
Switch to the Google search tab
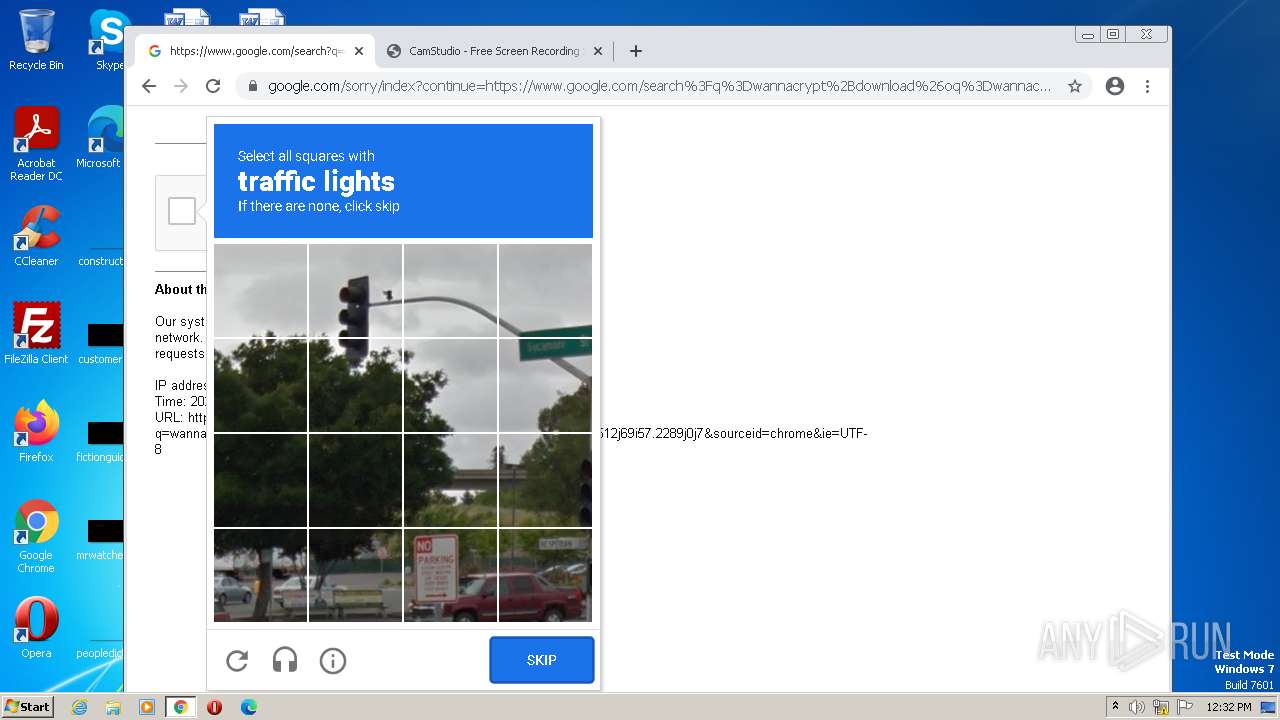(255, 51)
